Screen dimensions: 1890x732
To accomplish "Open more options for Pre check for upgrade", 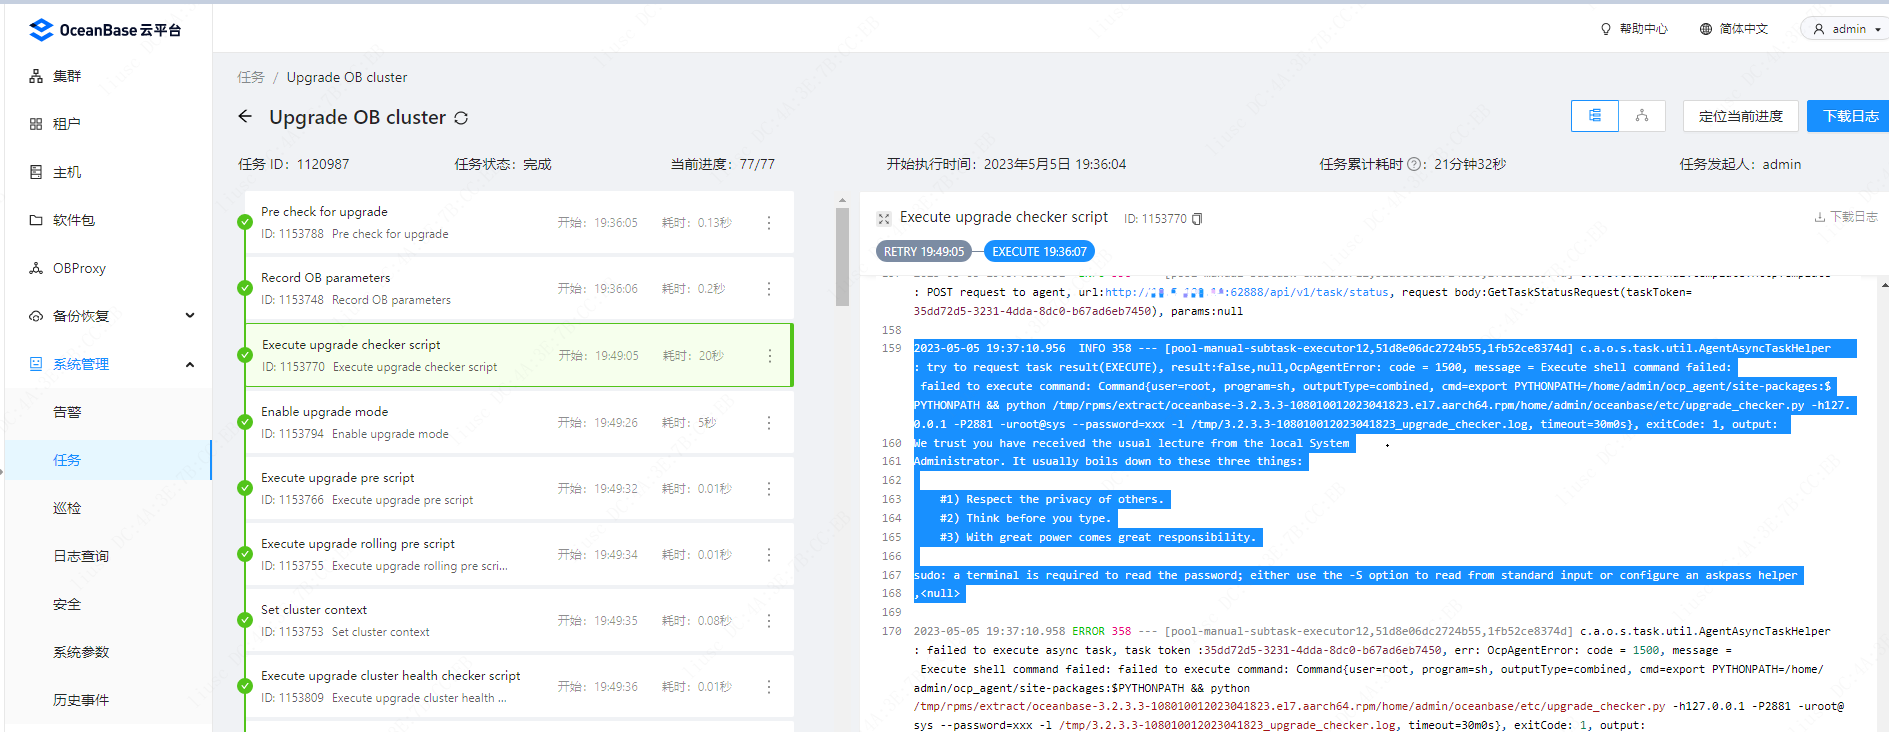I will click(x=769, y=223).
